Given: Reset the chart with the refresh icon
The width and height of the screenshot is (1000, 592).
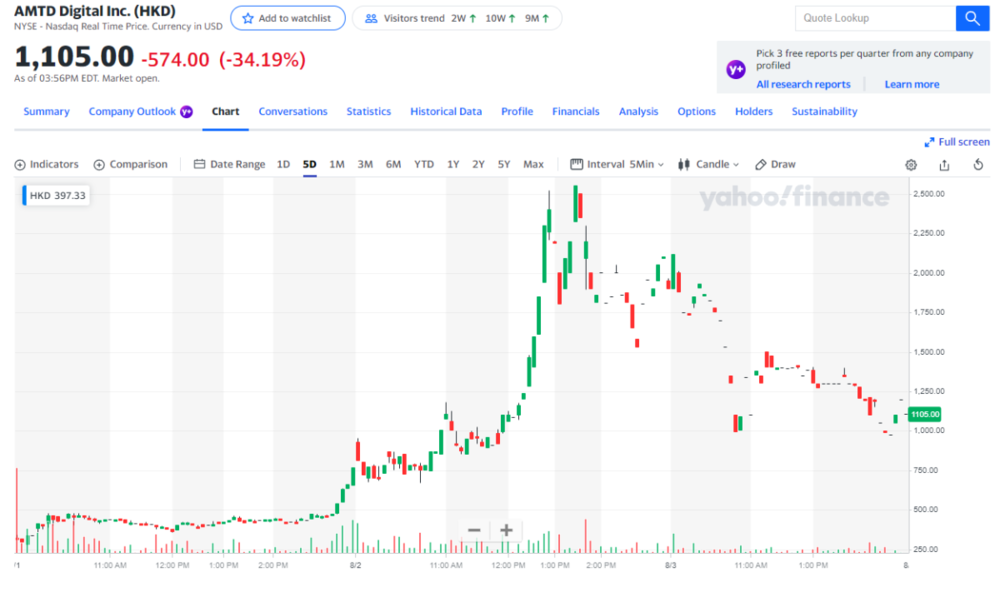Looking at the screenshot, I should (978, 165).
